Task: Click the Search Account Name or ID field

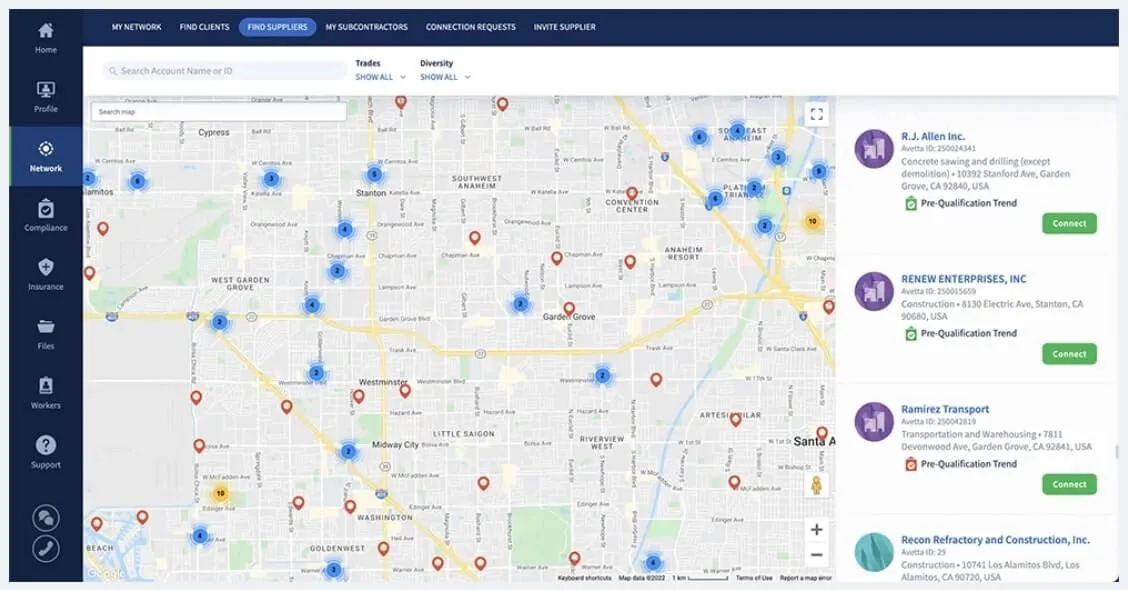Action: click(224, 71)
